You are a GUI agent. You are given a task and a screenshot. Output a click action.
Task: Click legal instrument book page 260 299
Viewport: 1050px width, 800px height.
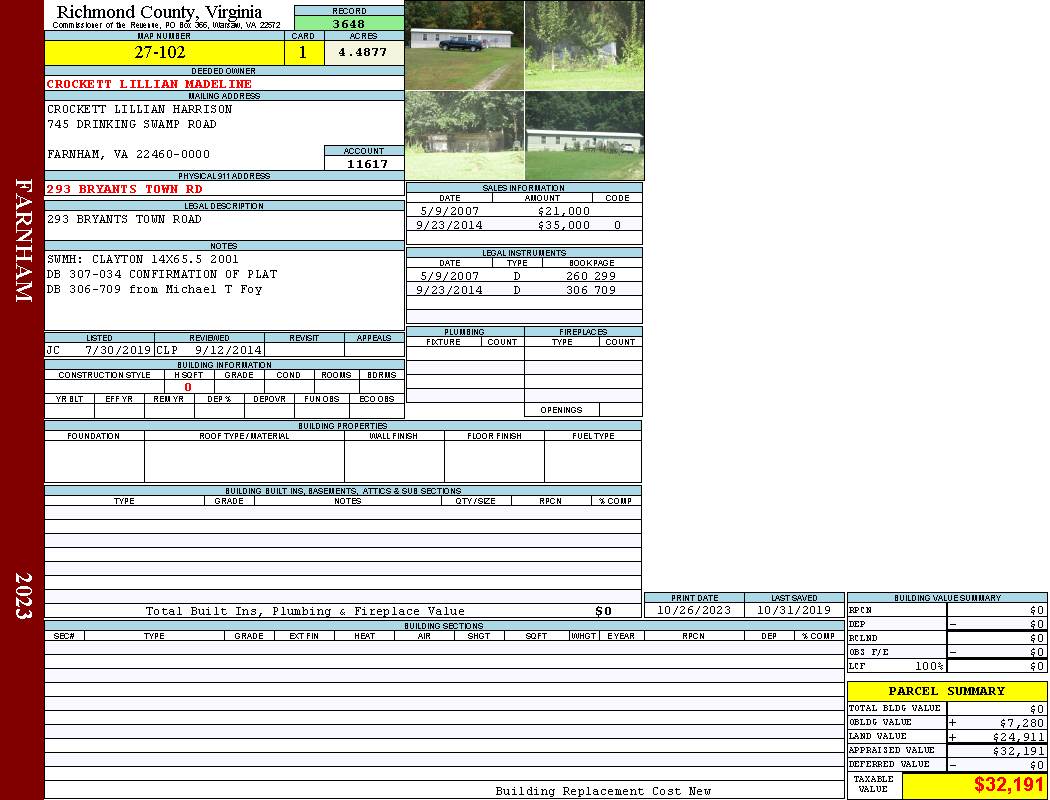click(591, 275)
